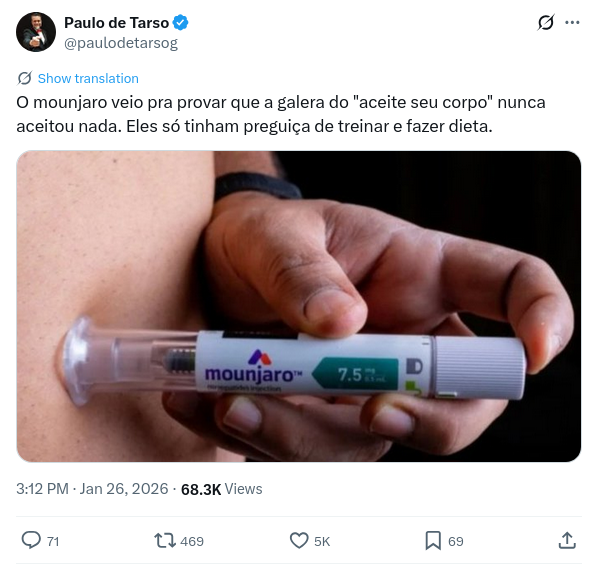Click the Grok icon at top right
598x564 pixels.
tap(545, 23)
